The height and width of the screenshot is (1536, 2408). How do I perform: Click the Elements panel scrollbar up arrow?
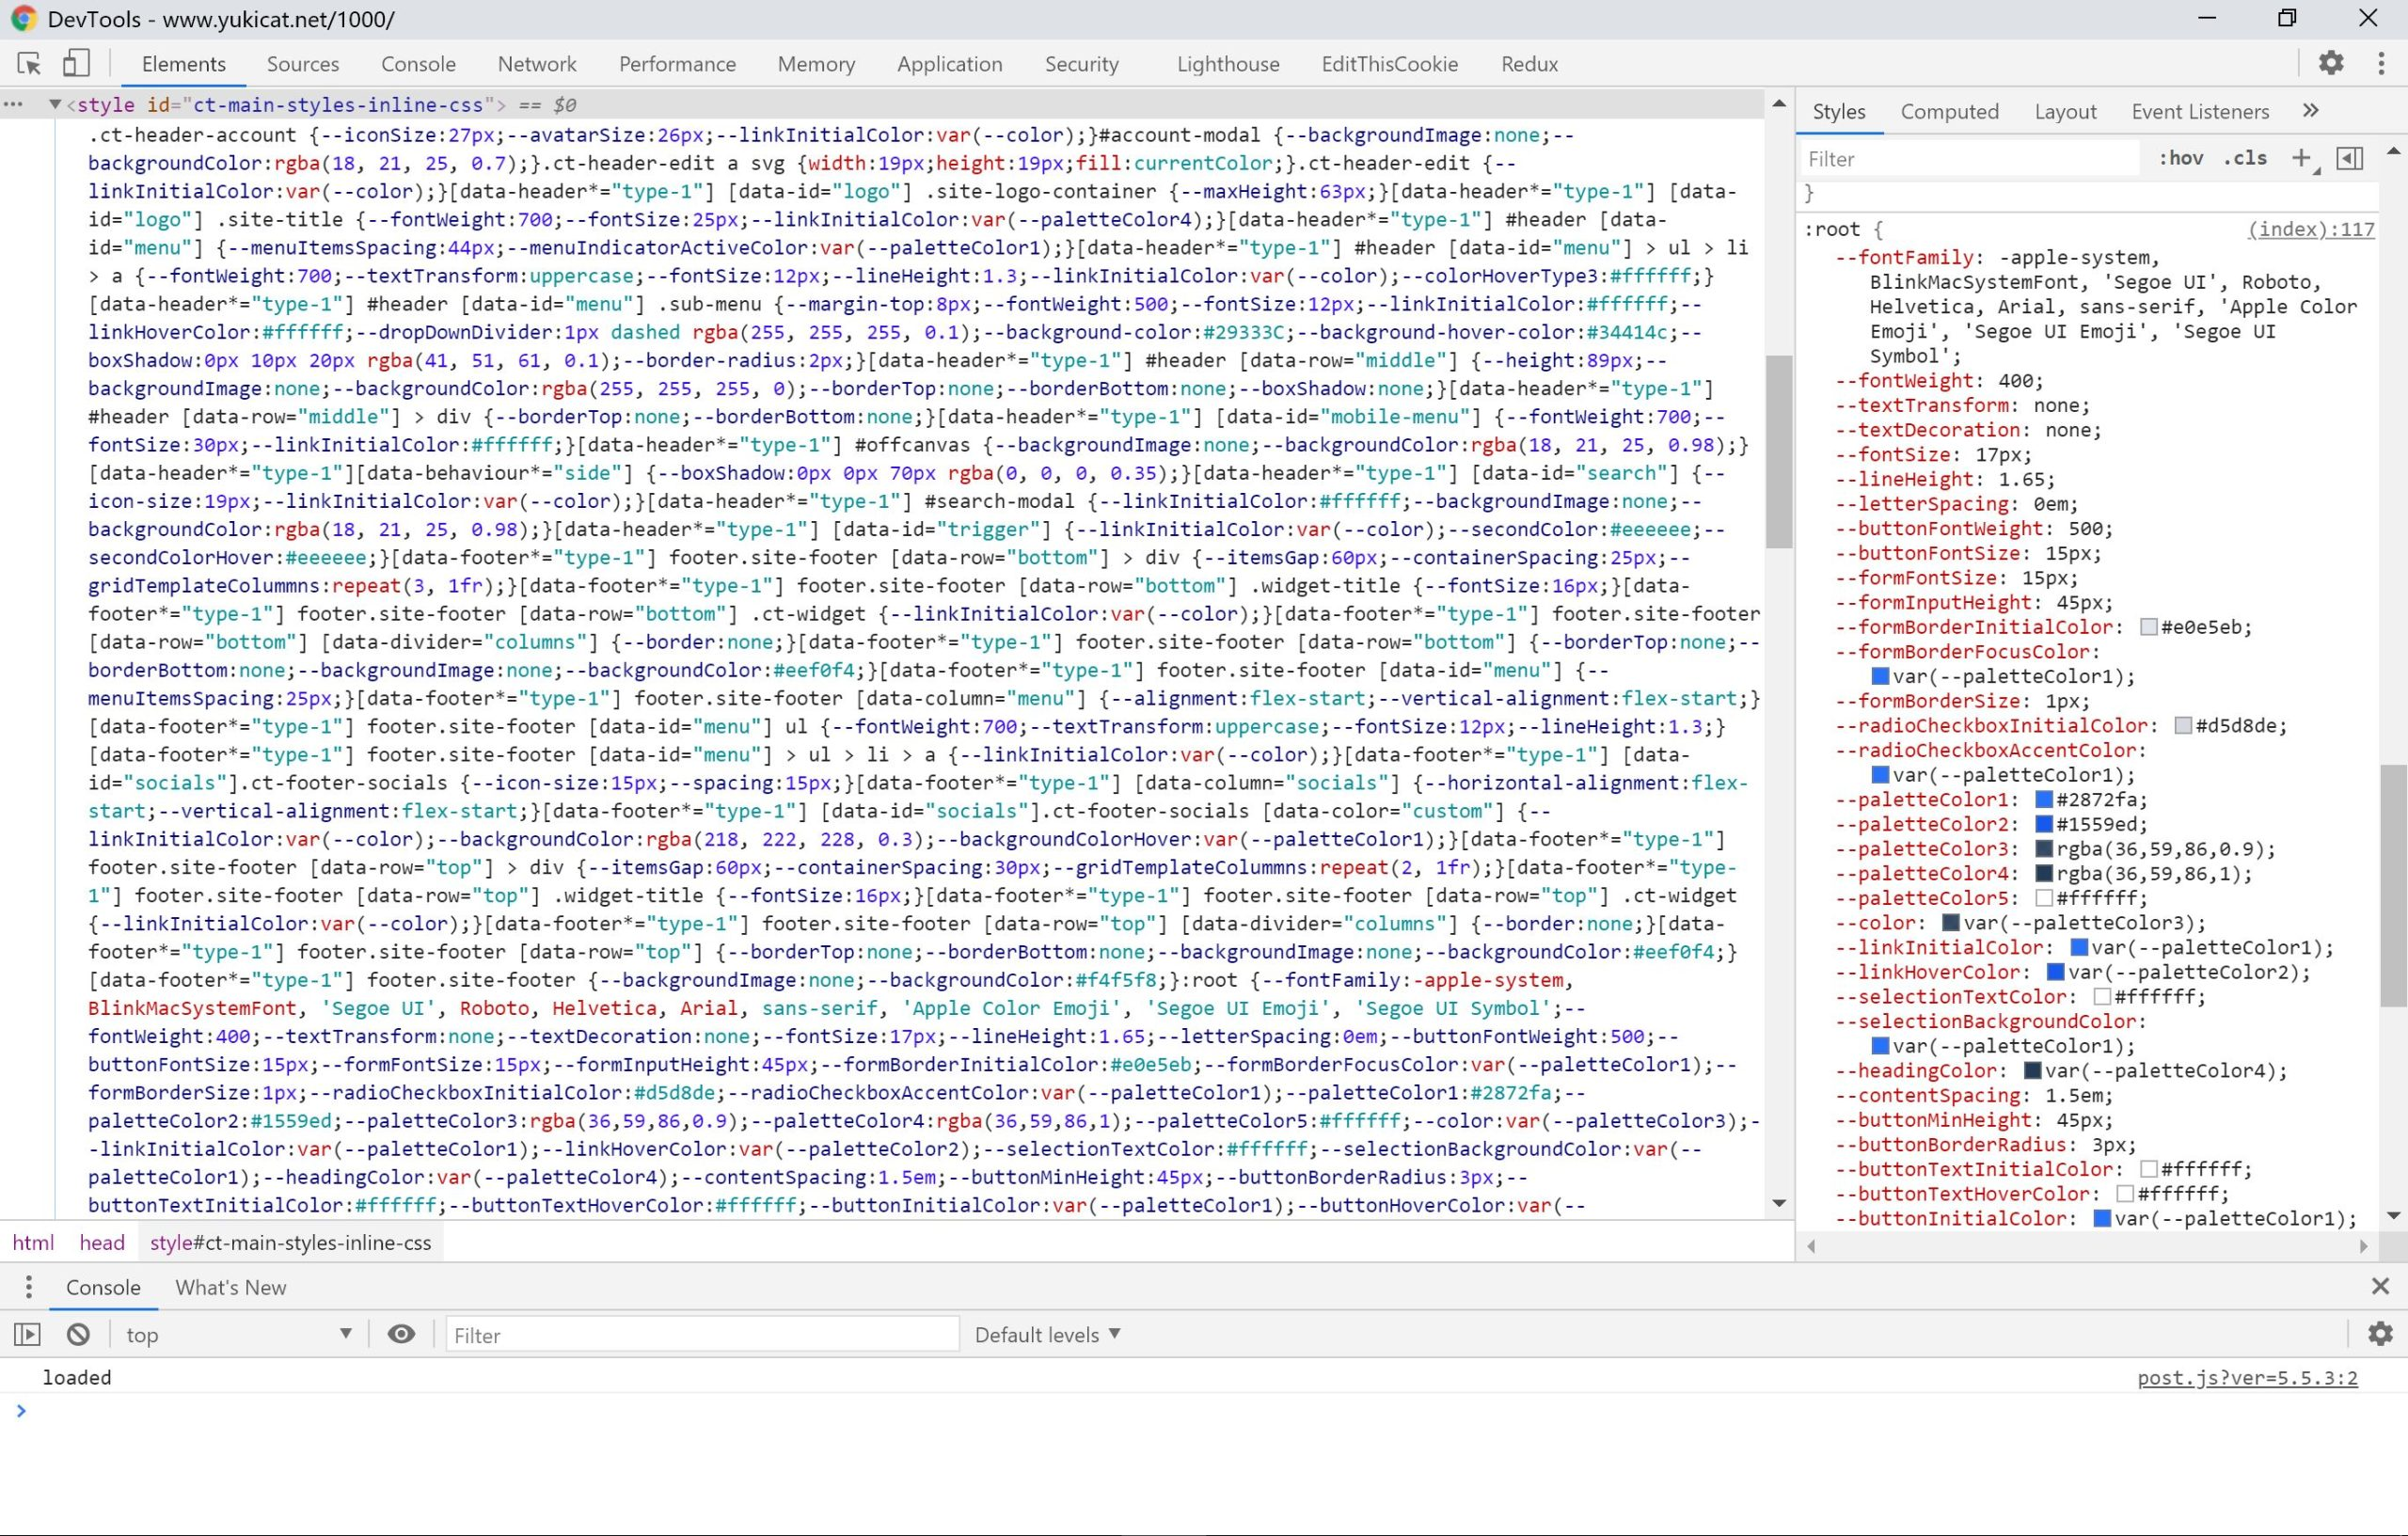1778,103
